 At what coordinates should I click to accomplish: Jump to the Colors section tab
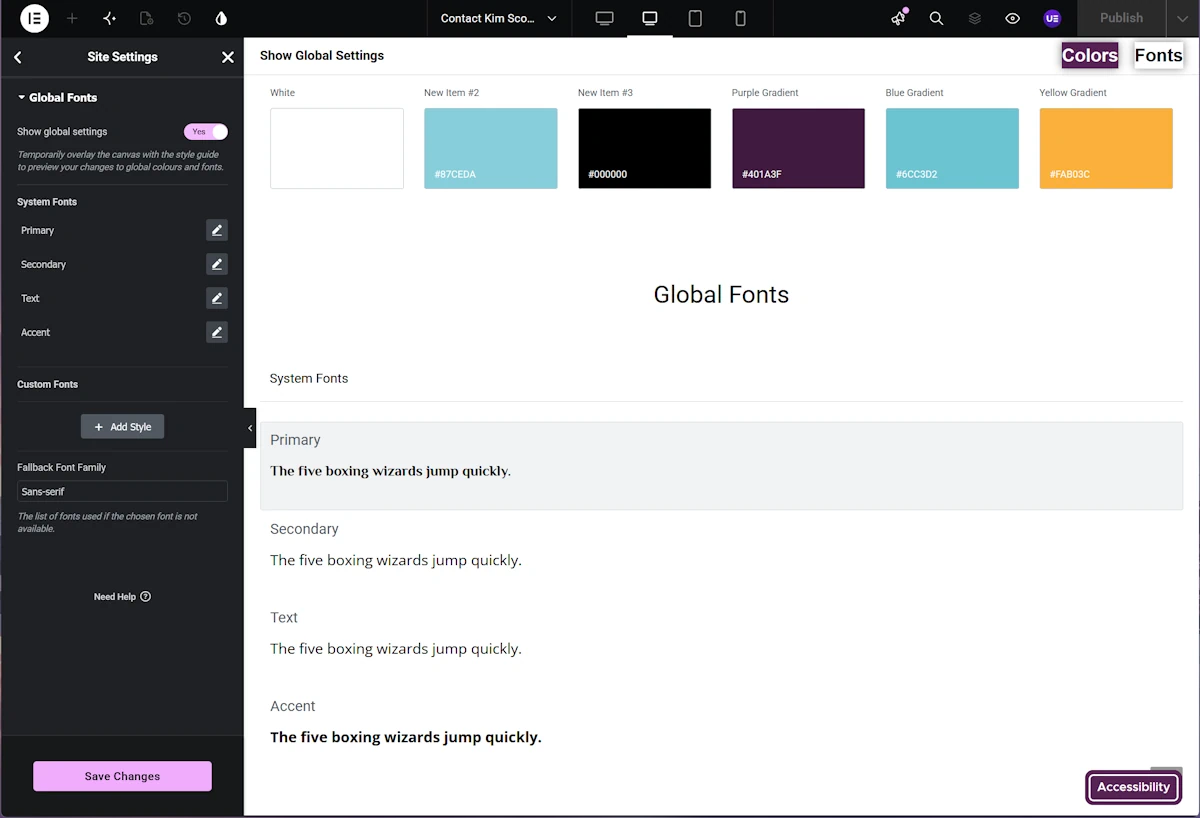coord(1090,56)
